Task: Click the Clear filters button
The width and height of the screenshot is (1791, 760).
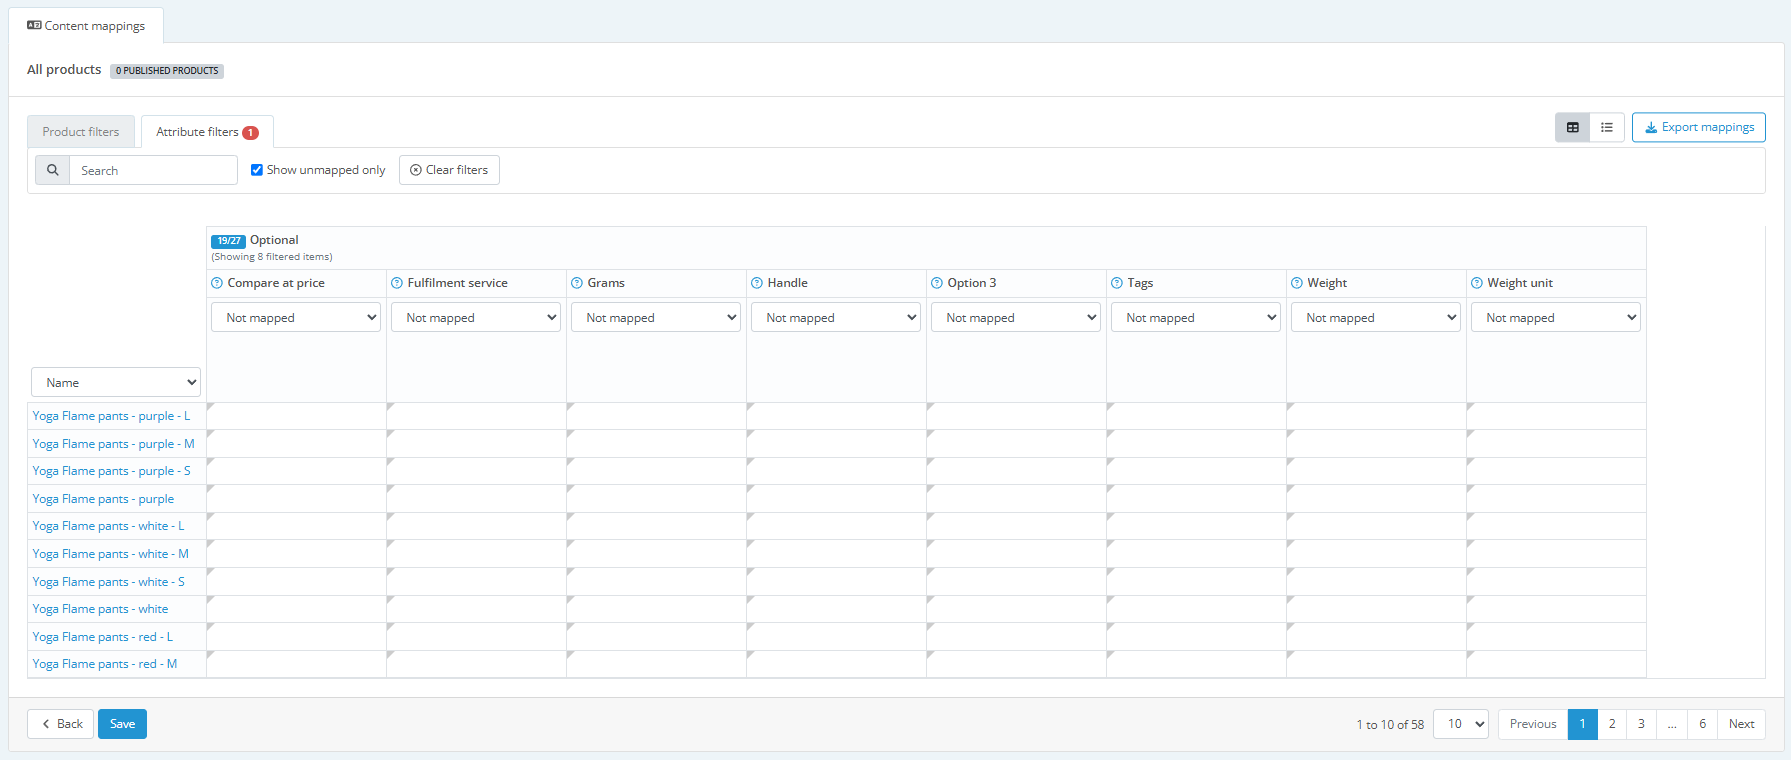Action: tap(449, 170)
